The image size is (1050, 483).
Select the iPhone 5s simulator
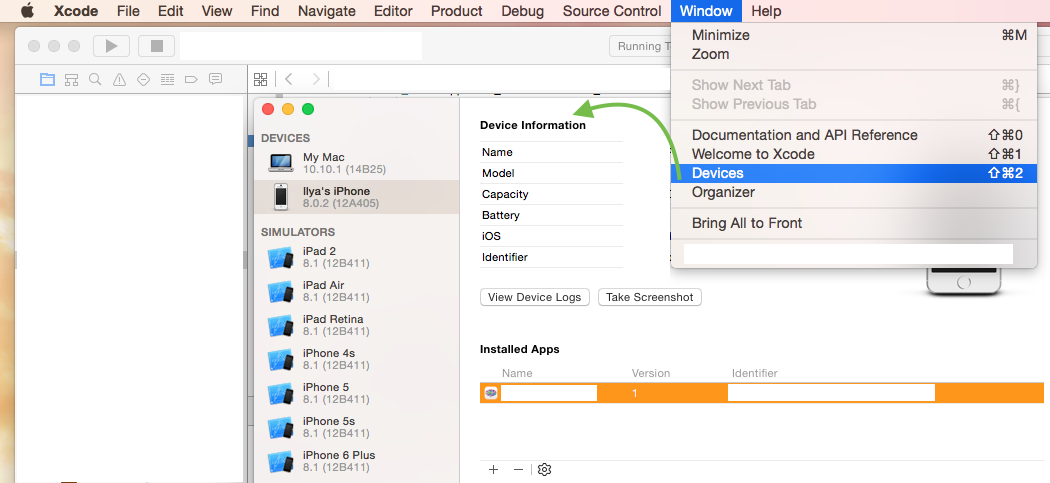(356, 427)
